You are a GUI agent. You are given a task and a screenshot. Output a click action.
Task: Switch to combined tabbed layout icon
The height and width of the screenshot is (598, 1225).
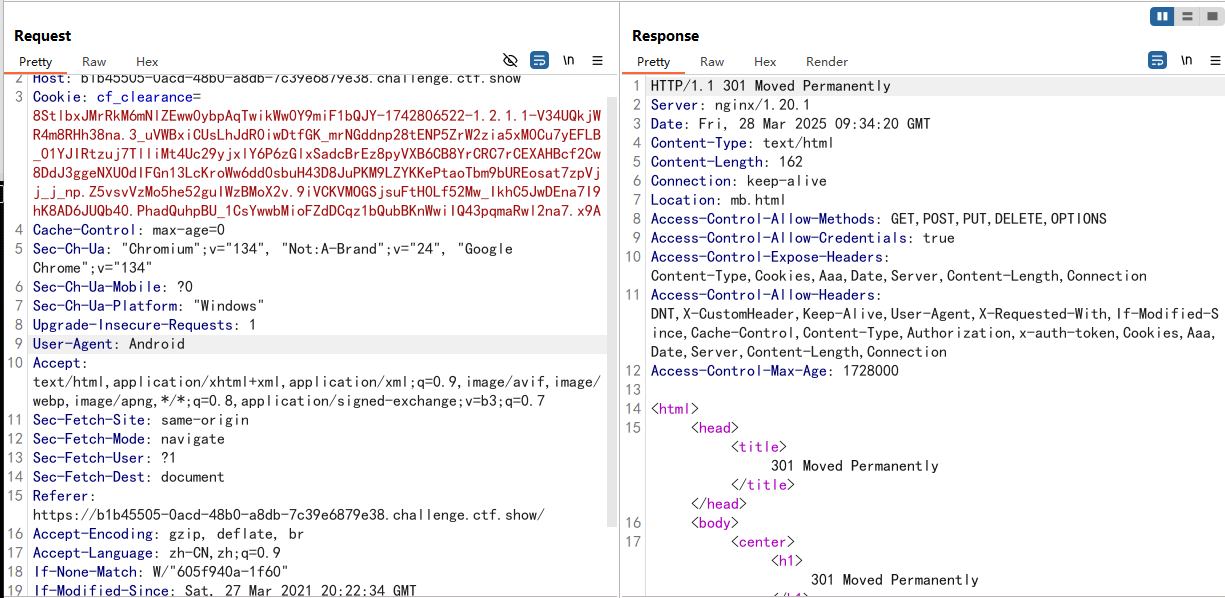click(1211, 16)
